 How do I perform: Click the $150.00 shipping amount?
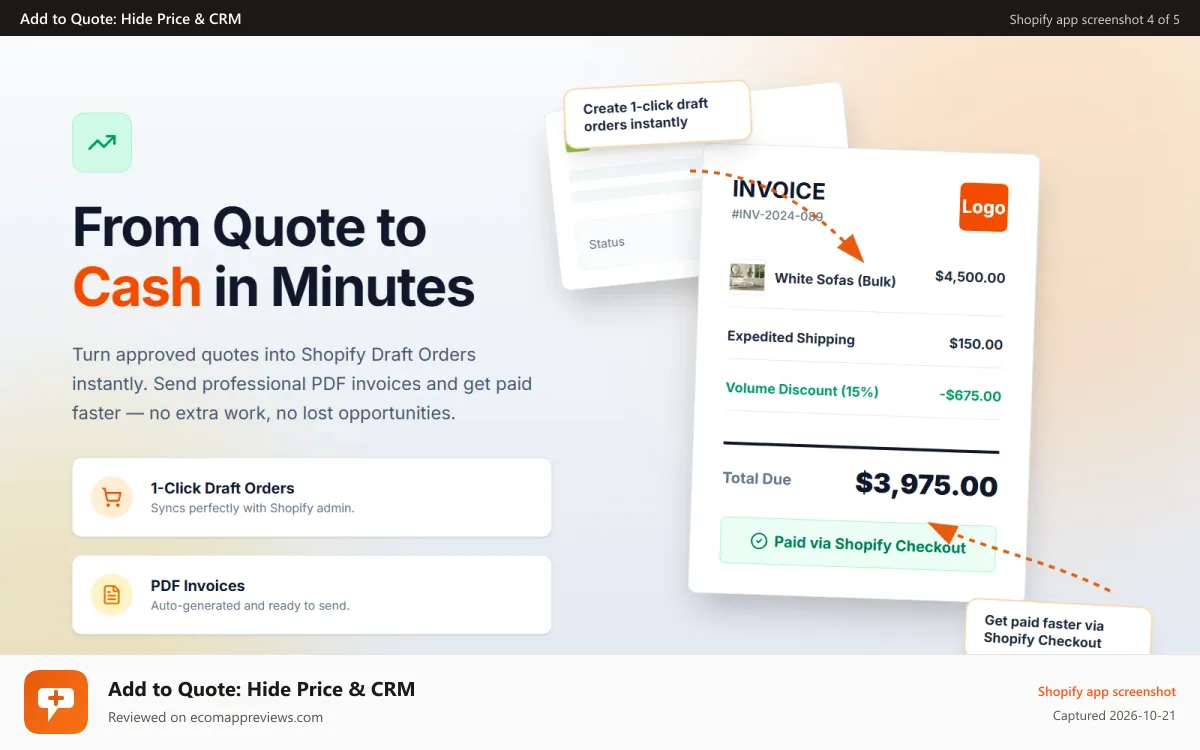pyautogui.click(x=976, y=344)
